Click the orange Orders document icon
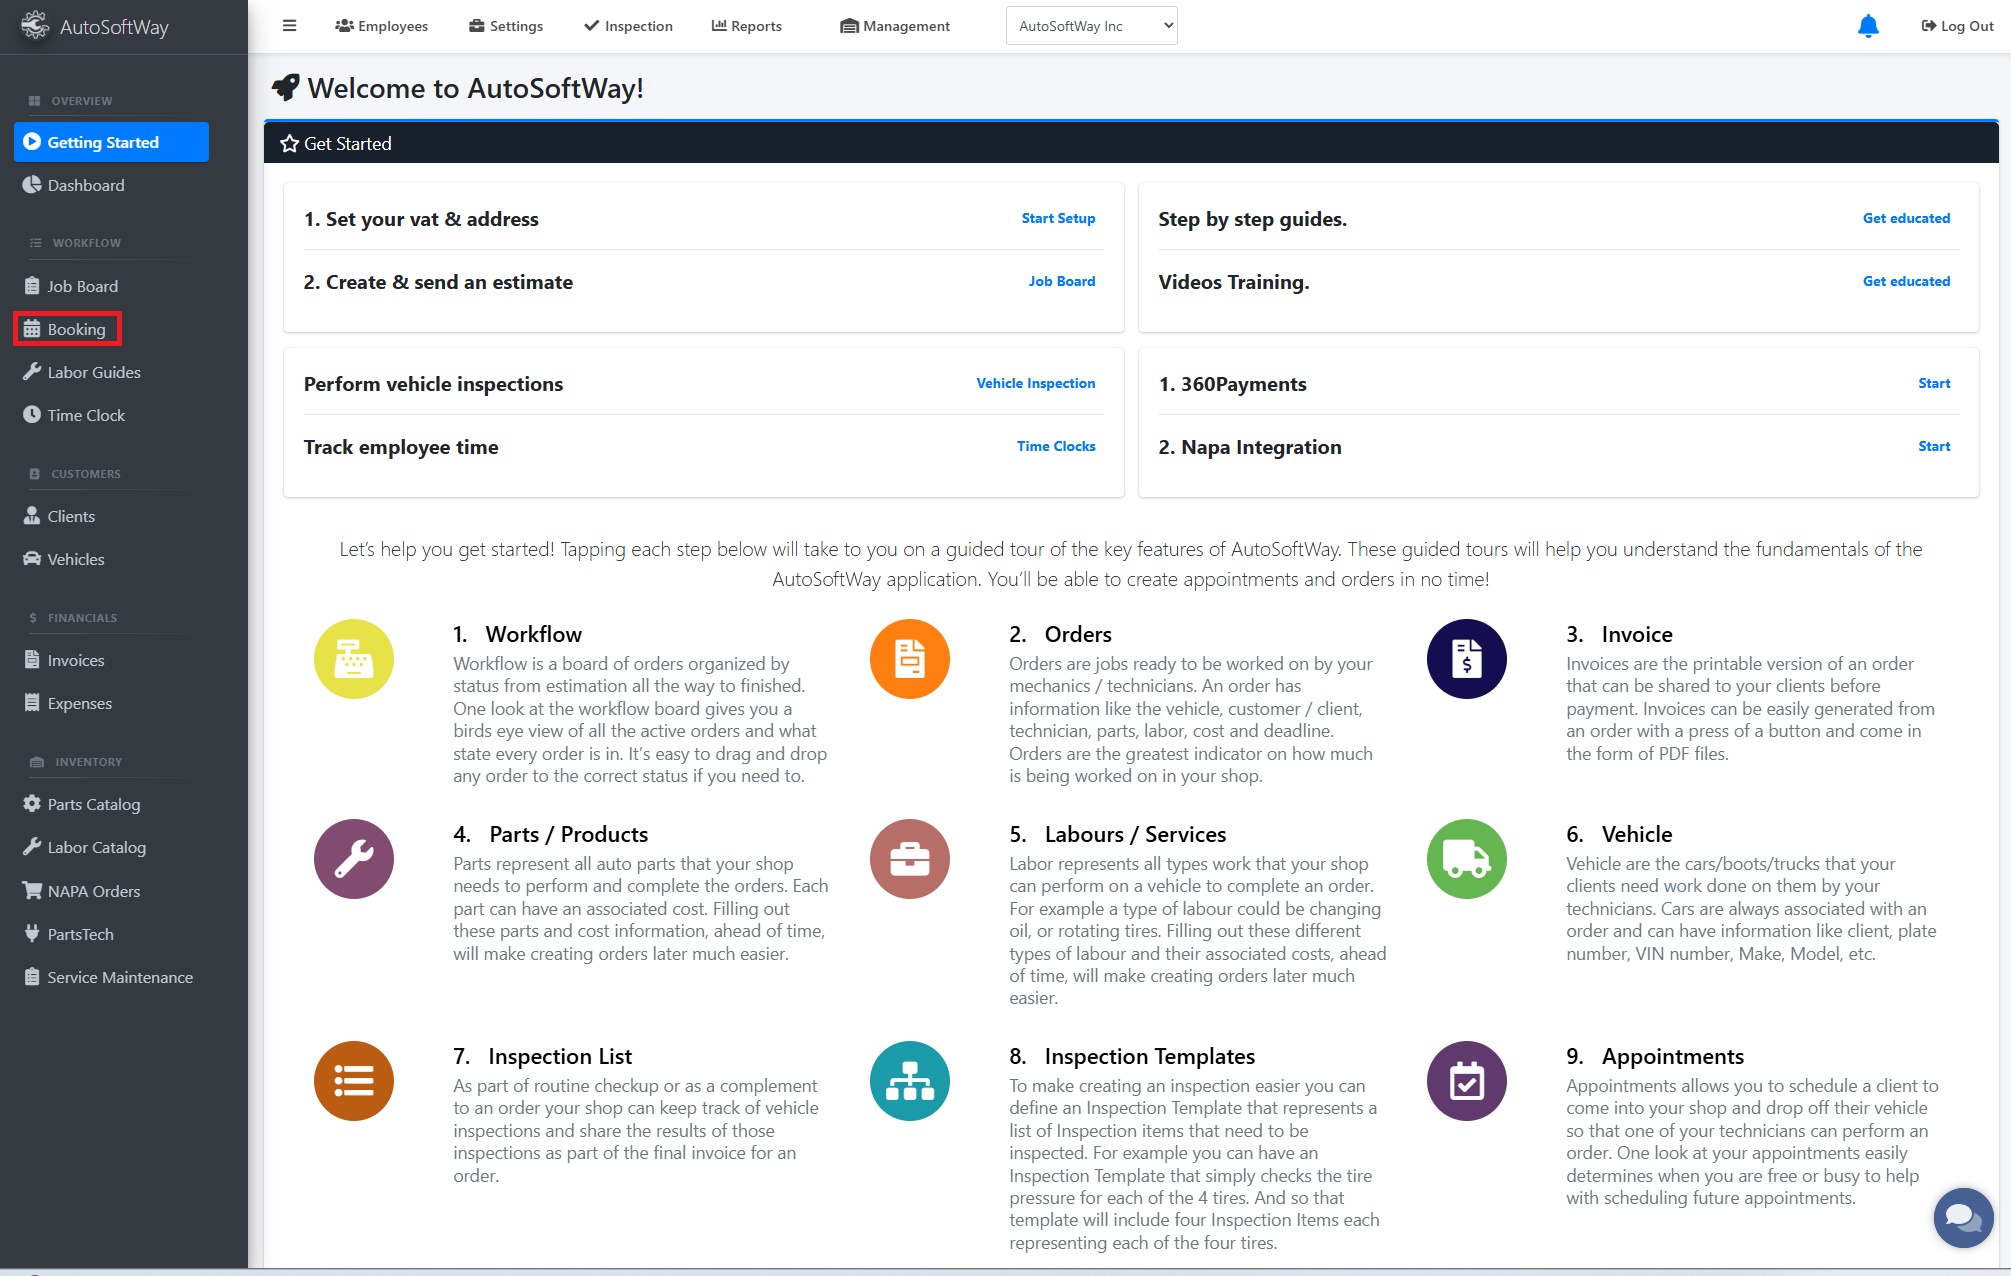Screen dimensions: 2011x1276 tap(909, 659)
